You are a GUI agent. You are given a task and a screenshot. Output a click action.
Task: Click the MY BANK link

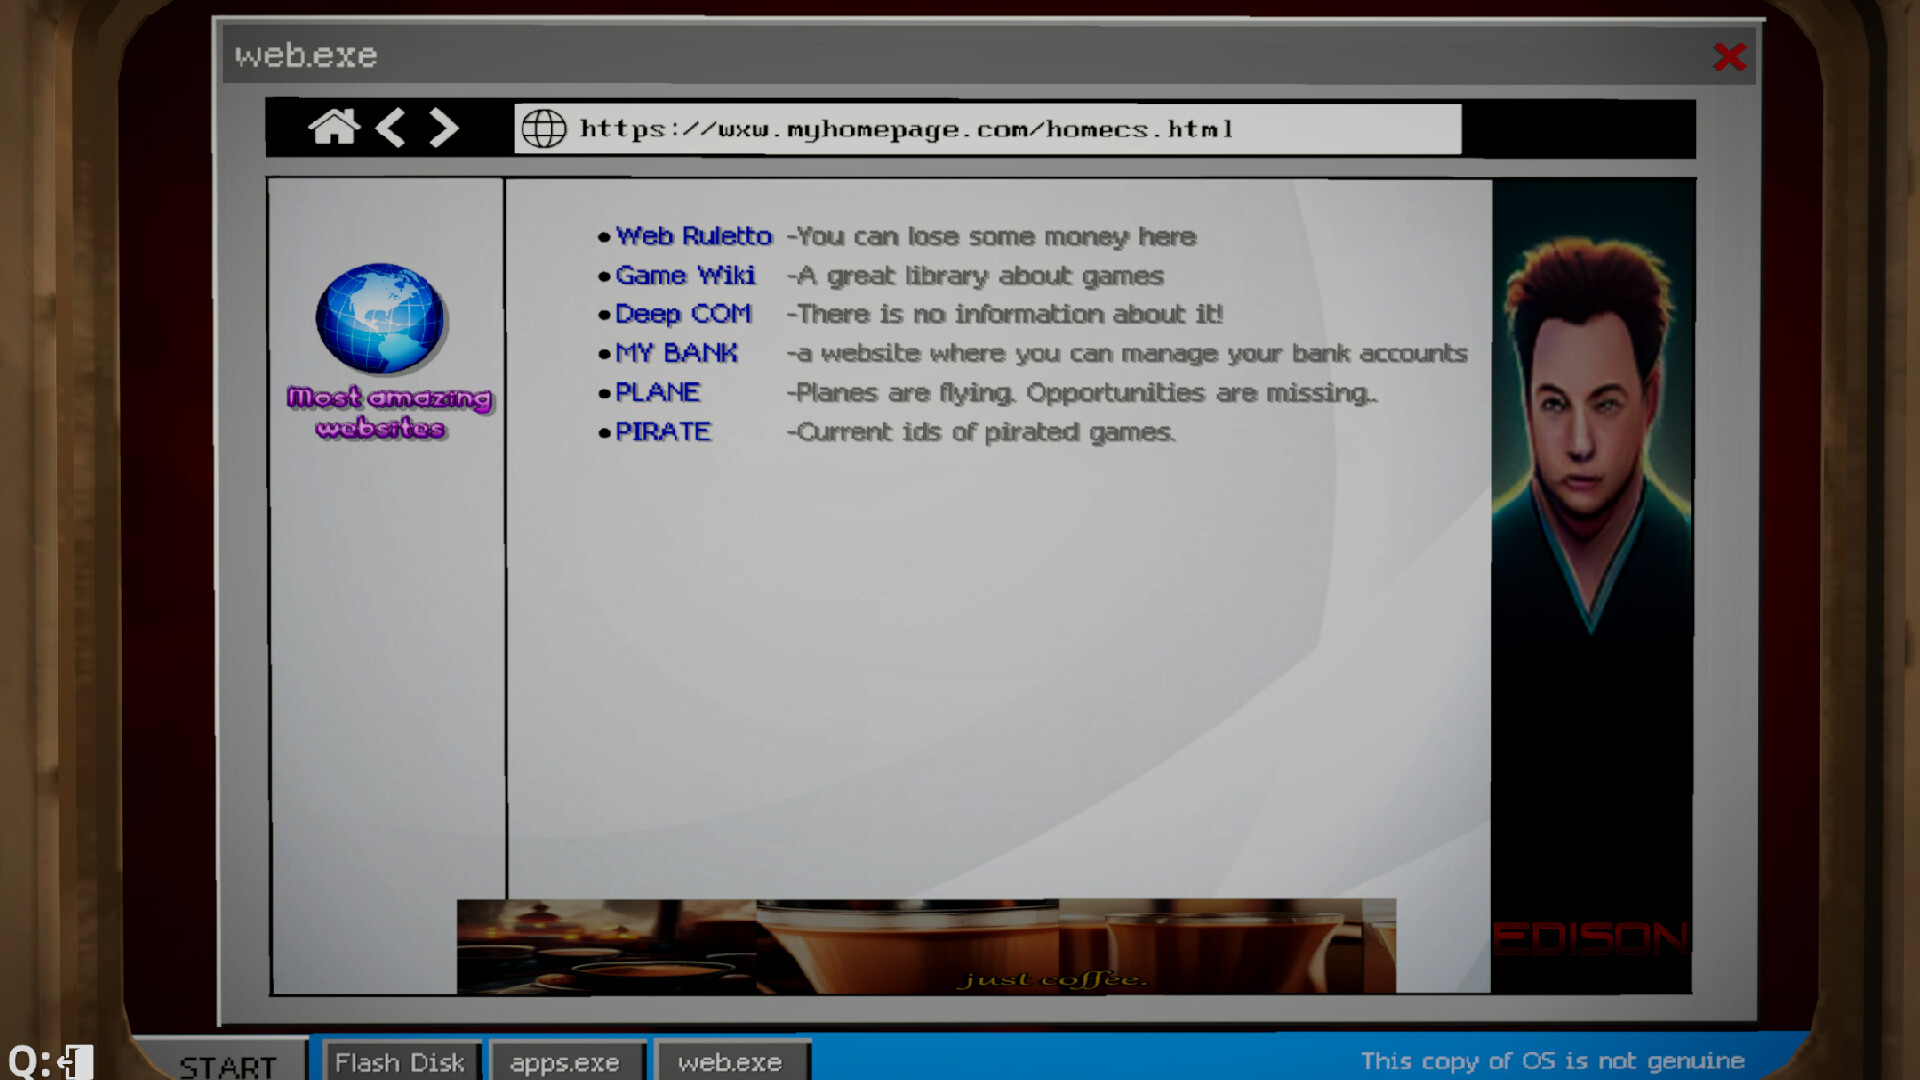675,352
